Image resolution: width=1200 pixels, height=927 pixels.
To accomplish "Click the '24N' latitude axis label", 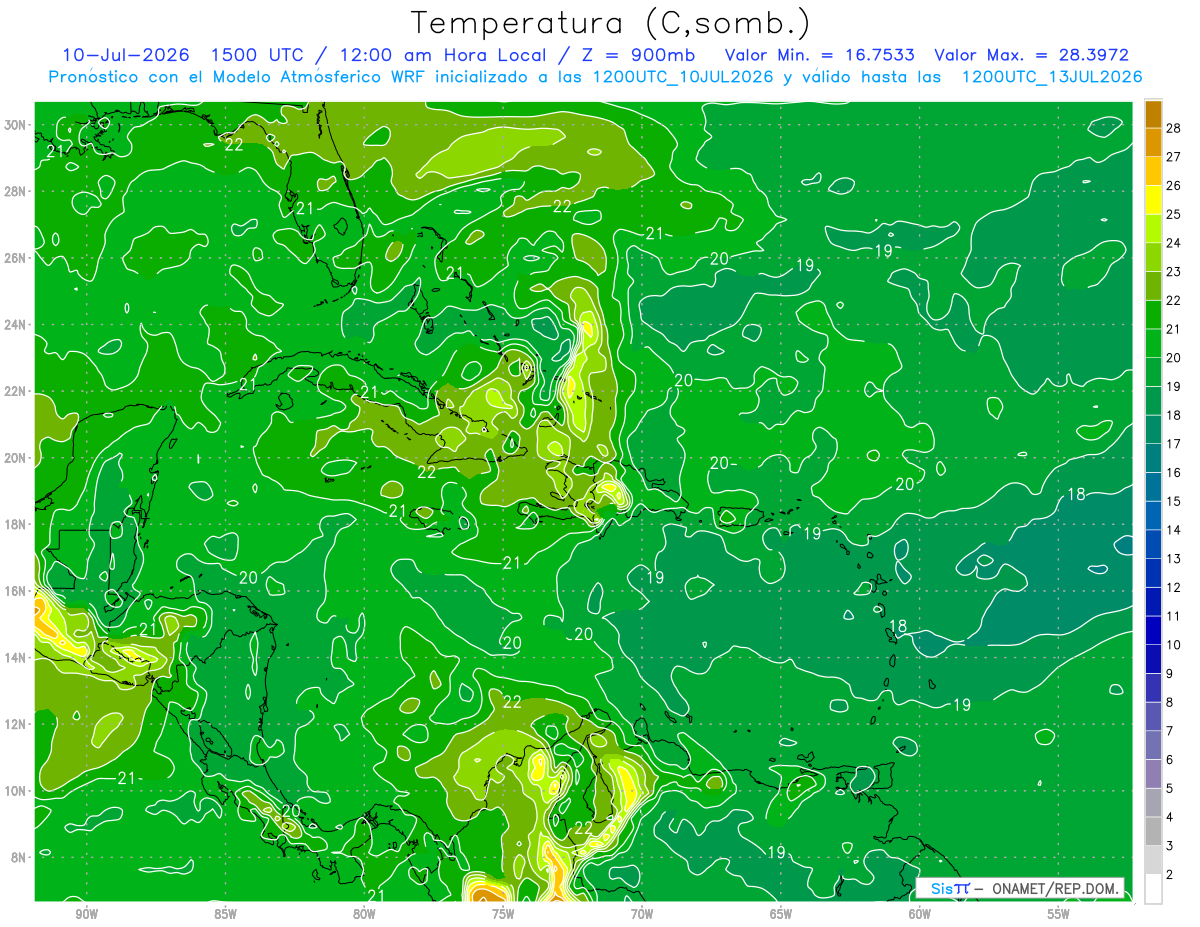I will [x=15, y=324].
